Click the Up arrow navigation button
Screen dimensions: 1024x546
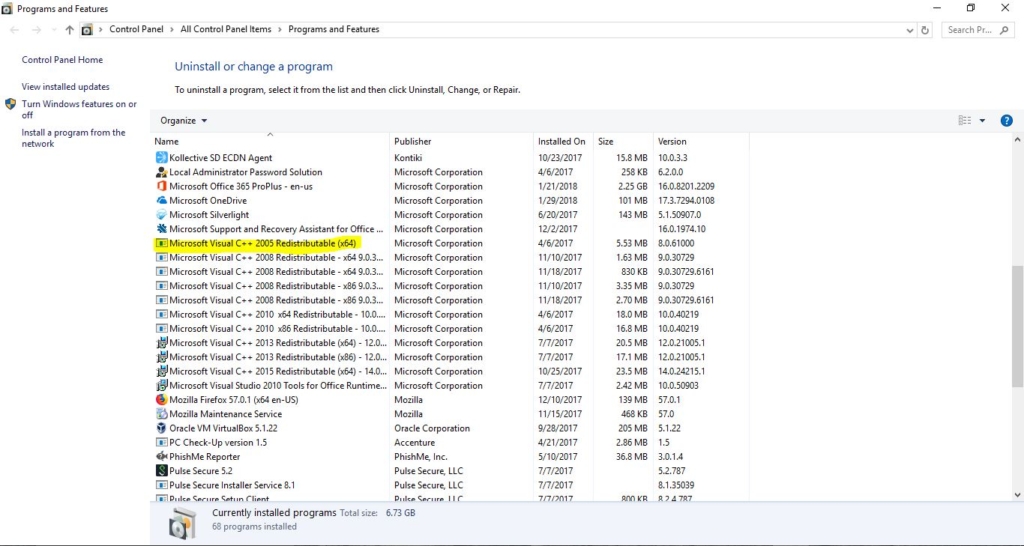tap(69, 30)
